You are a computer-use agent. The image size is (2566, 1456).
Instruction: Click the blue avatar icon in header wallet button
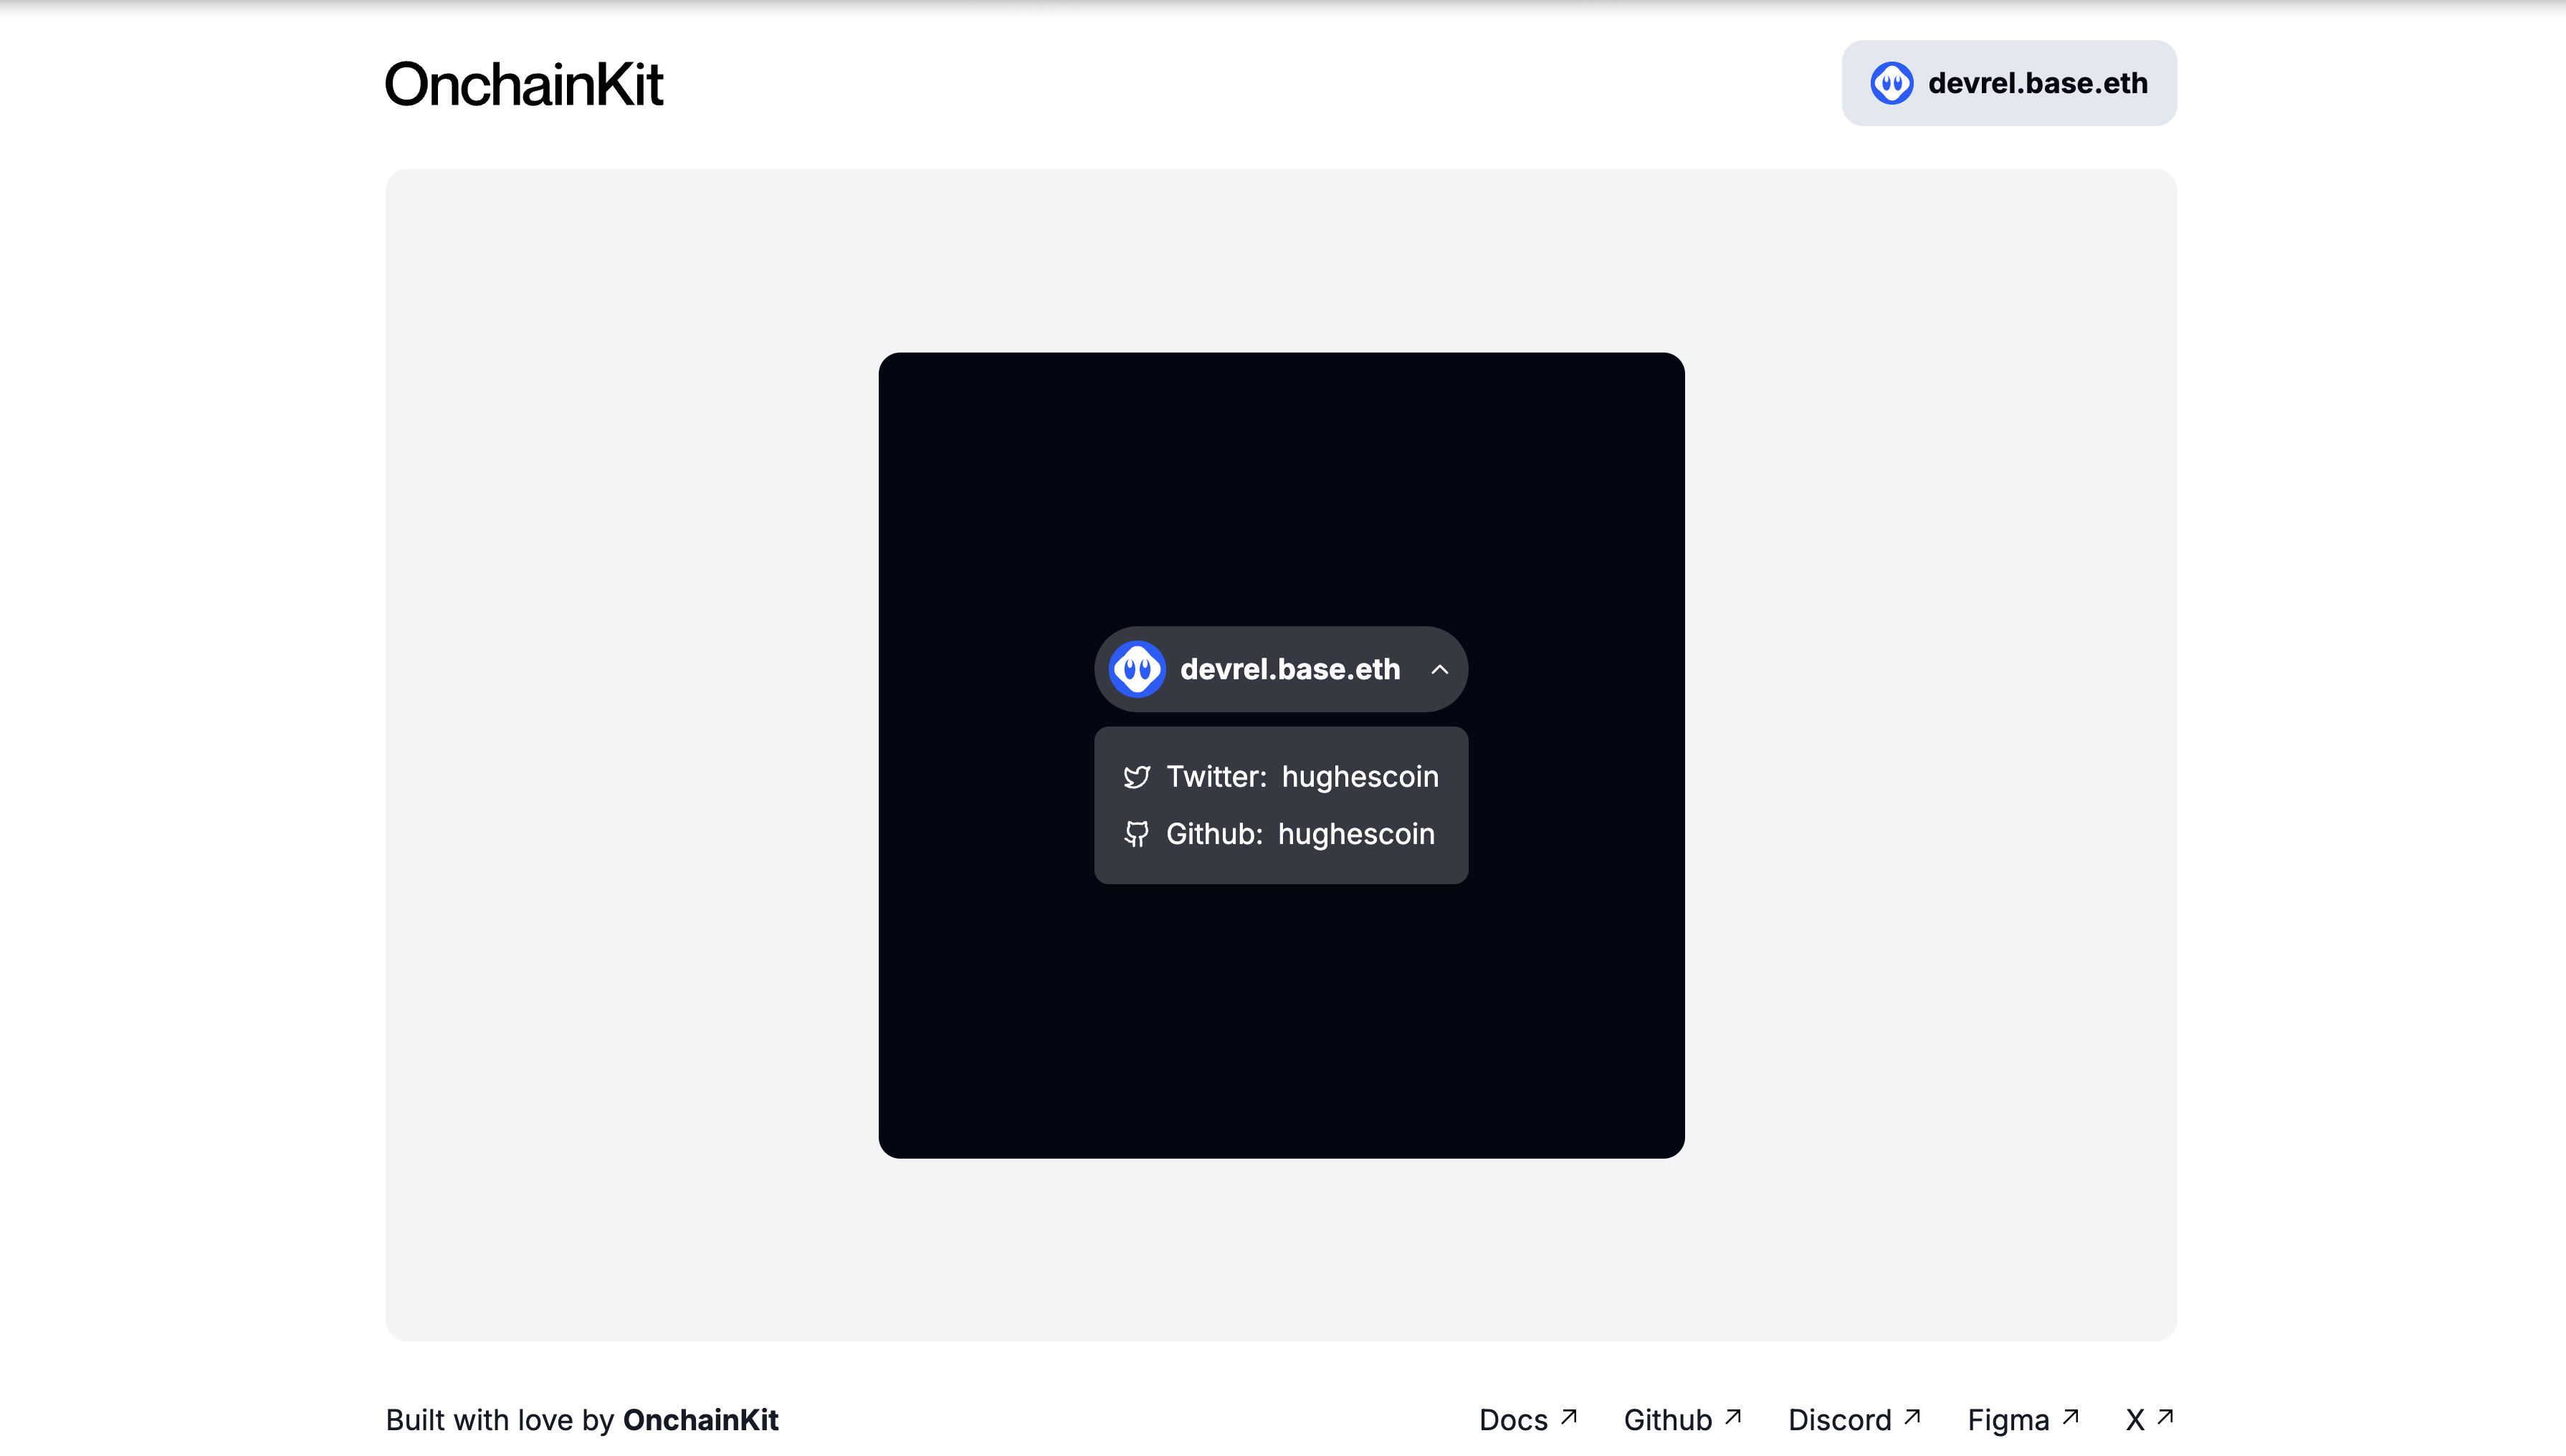[1892, 83]
